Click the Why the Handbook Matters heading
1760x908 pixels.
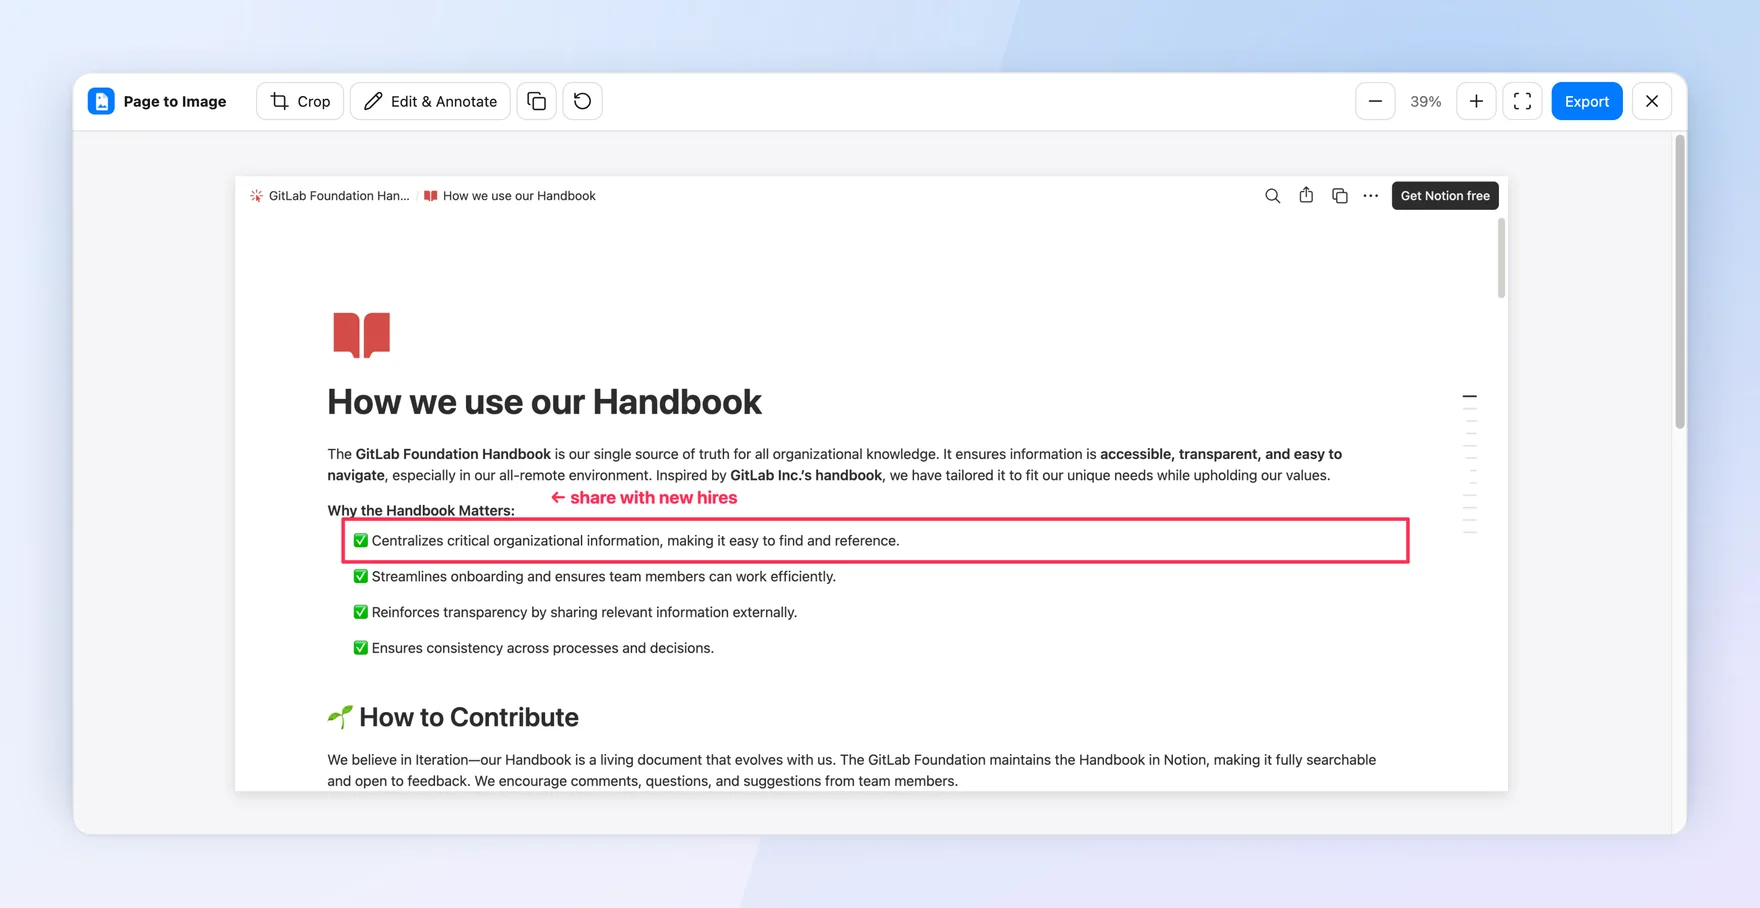tap(421, 510)
